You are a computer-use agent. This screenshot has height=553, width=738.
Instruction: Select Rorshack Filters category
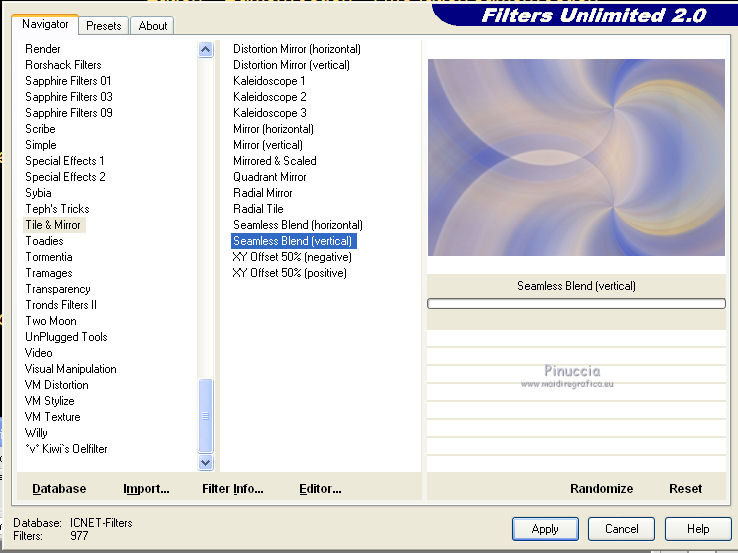63,65
